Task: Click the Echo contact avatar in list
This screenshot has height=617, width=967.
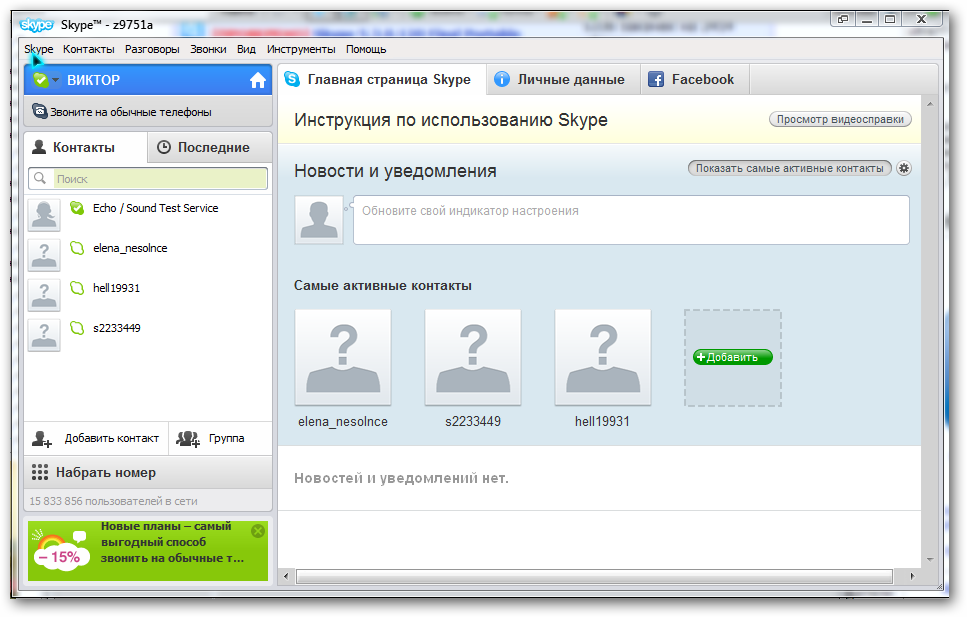Action: [44, 215]
